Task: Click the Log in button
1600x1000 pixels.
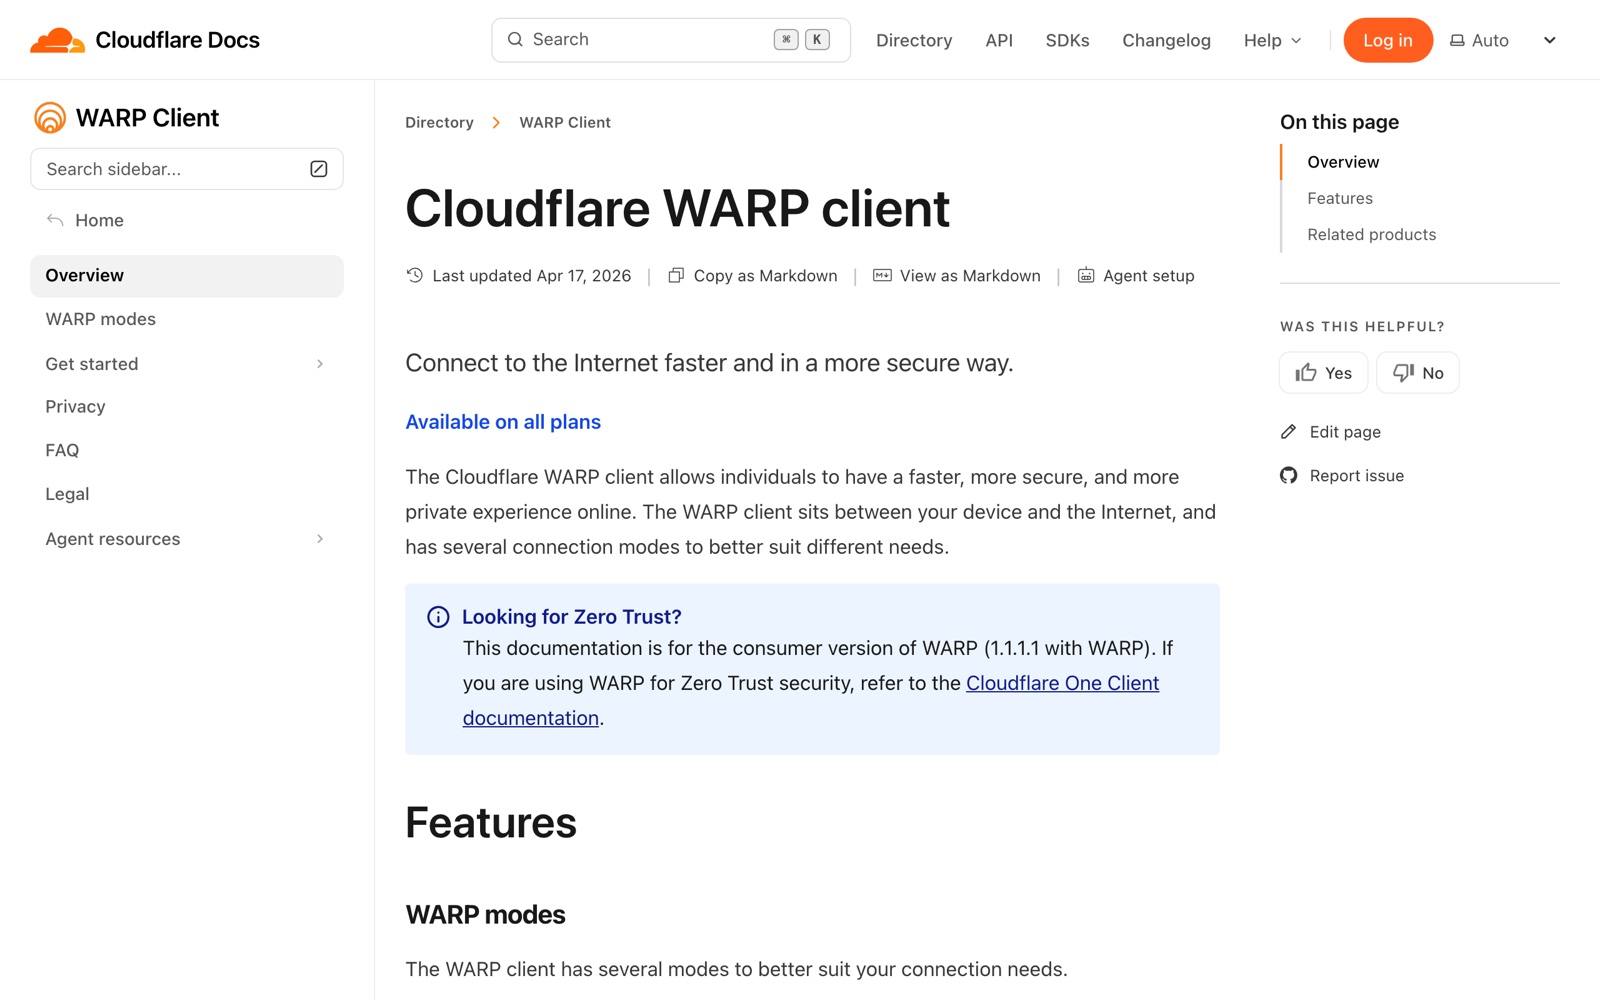Action: pos(1388,41)
